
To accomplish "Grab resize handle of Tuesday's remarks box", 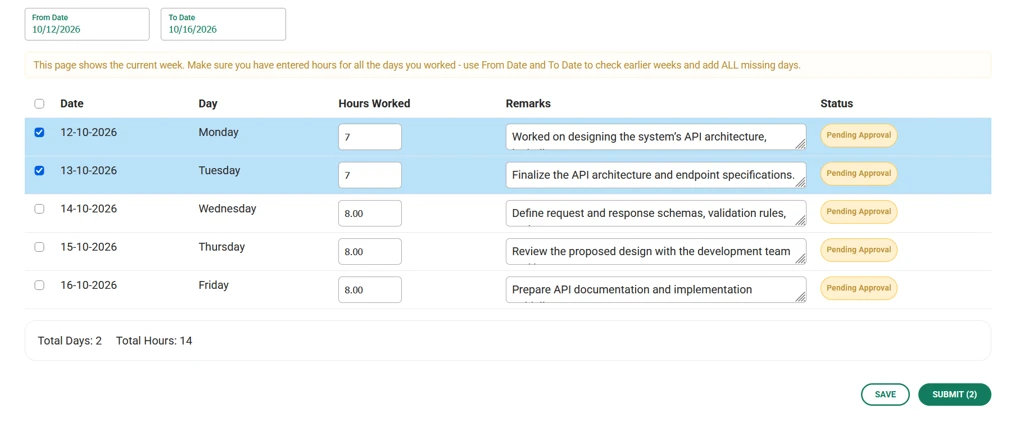I will [801, 182].
